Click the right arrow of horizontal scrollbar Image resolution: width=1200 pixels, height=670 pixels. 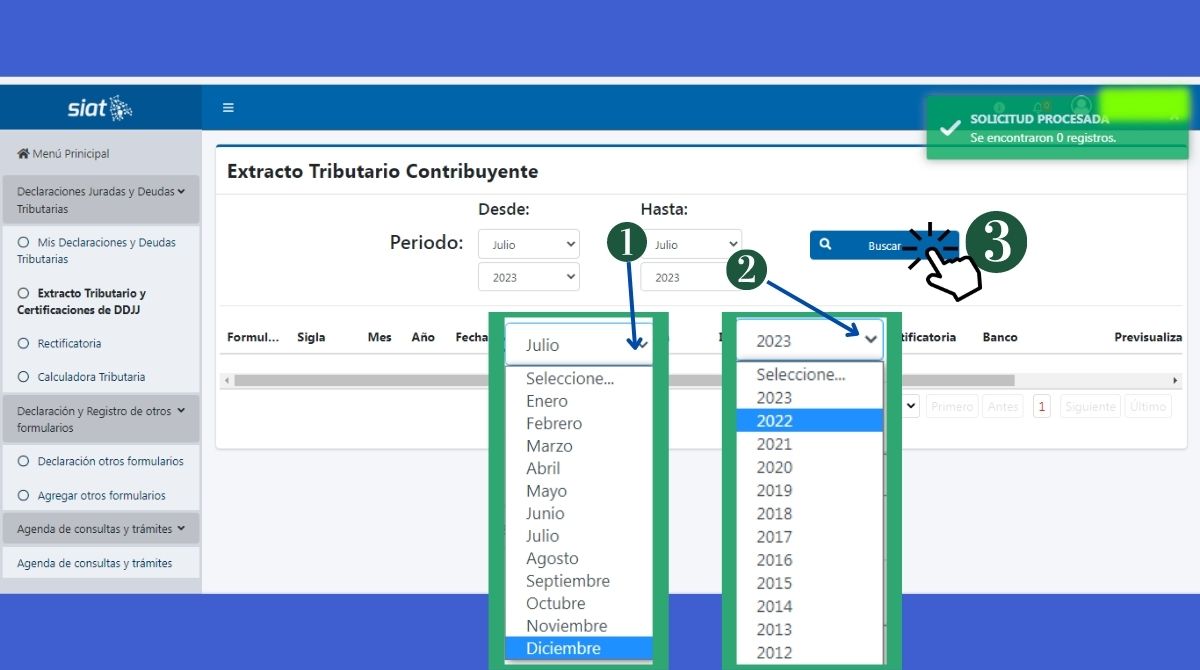pos(1175,381)
